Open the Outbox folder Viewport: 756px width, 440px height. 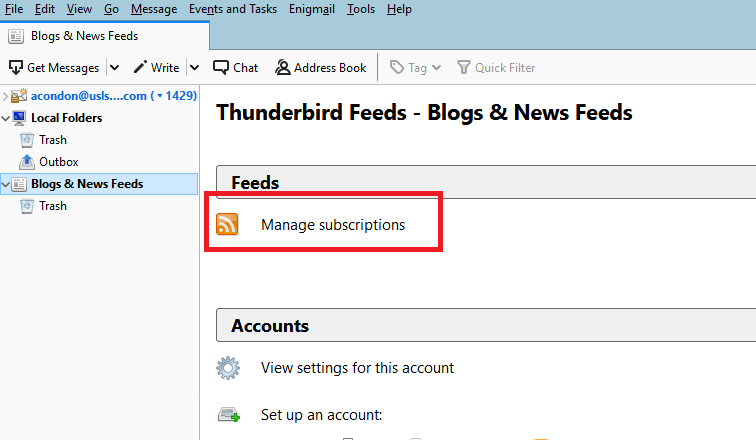[58, 162]
